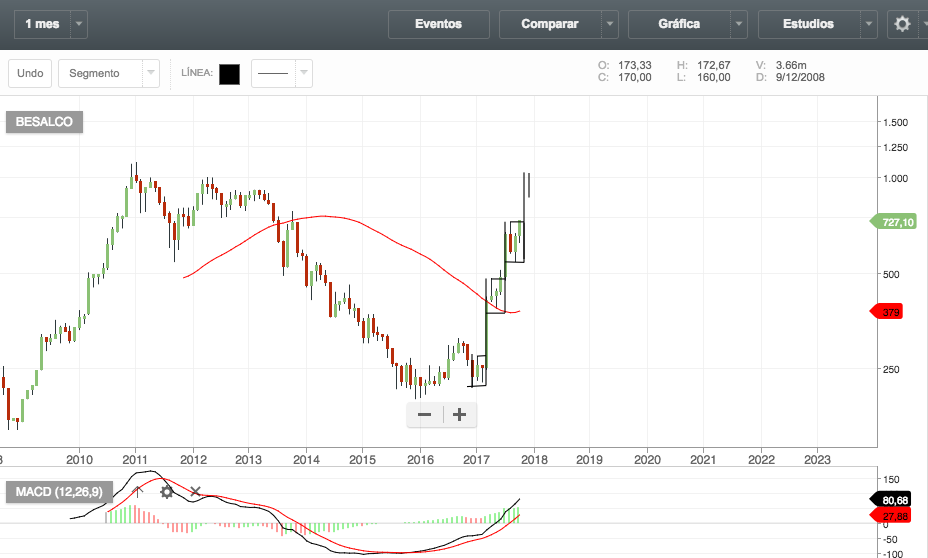Viewport: 928px width, 558px height.
Task: Click the 80,68 MACD value tag
Action: (x=891, y=500)
